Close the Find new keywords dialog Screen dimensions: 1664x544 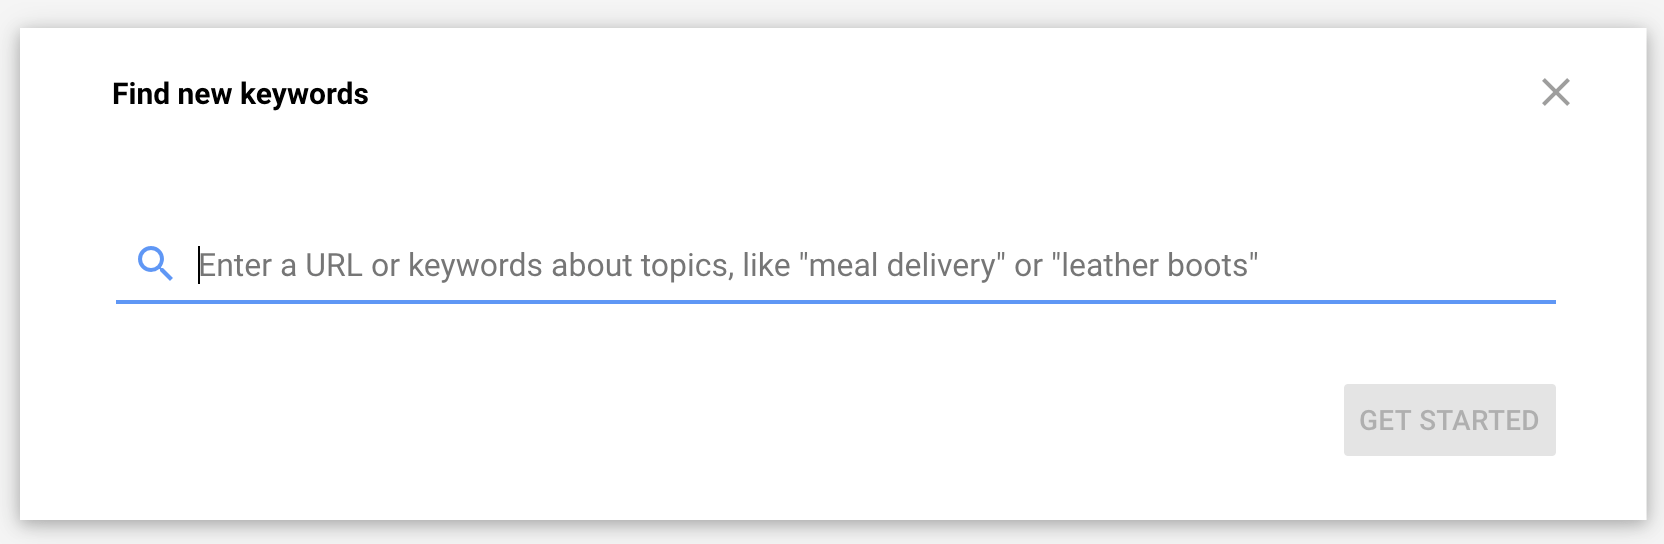click(1555, 93)
